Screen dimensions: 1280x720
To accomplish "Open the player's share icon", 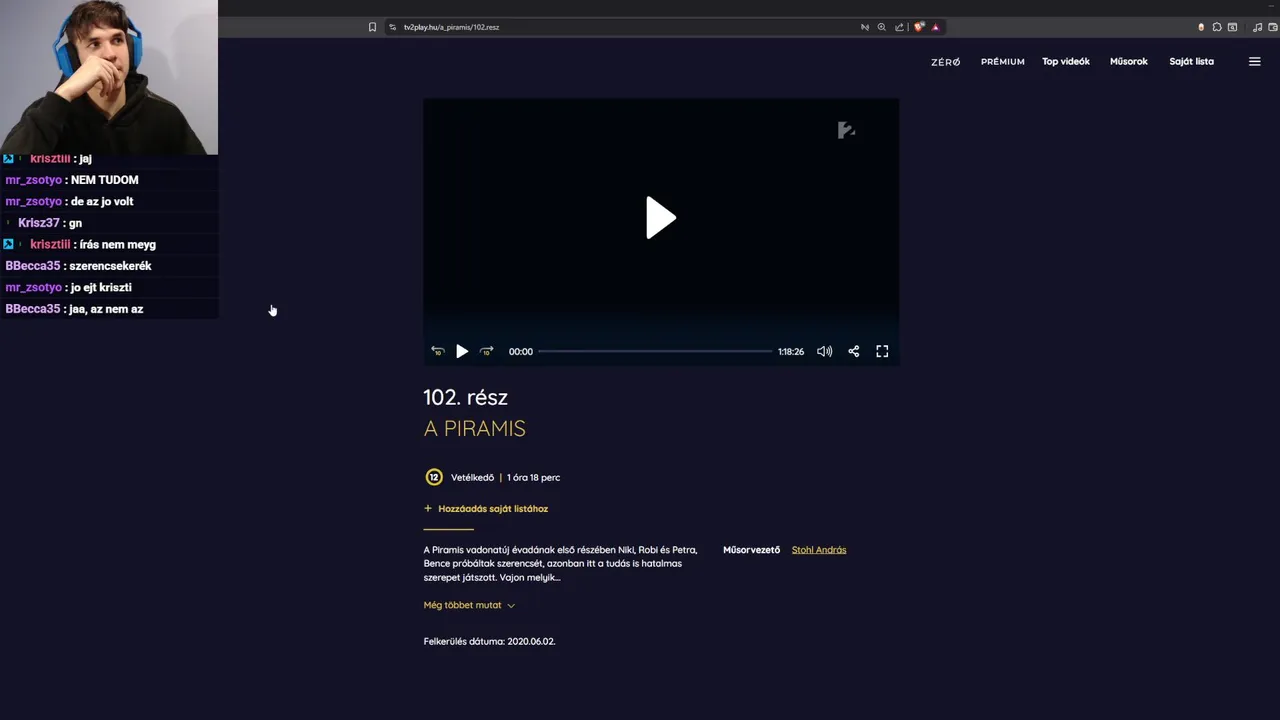I will [x=853, y=351].
